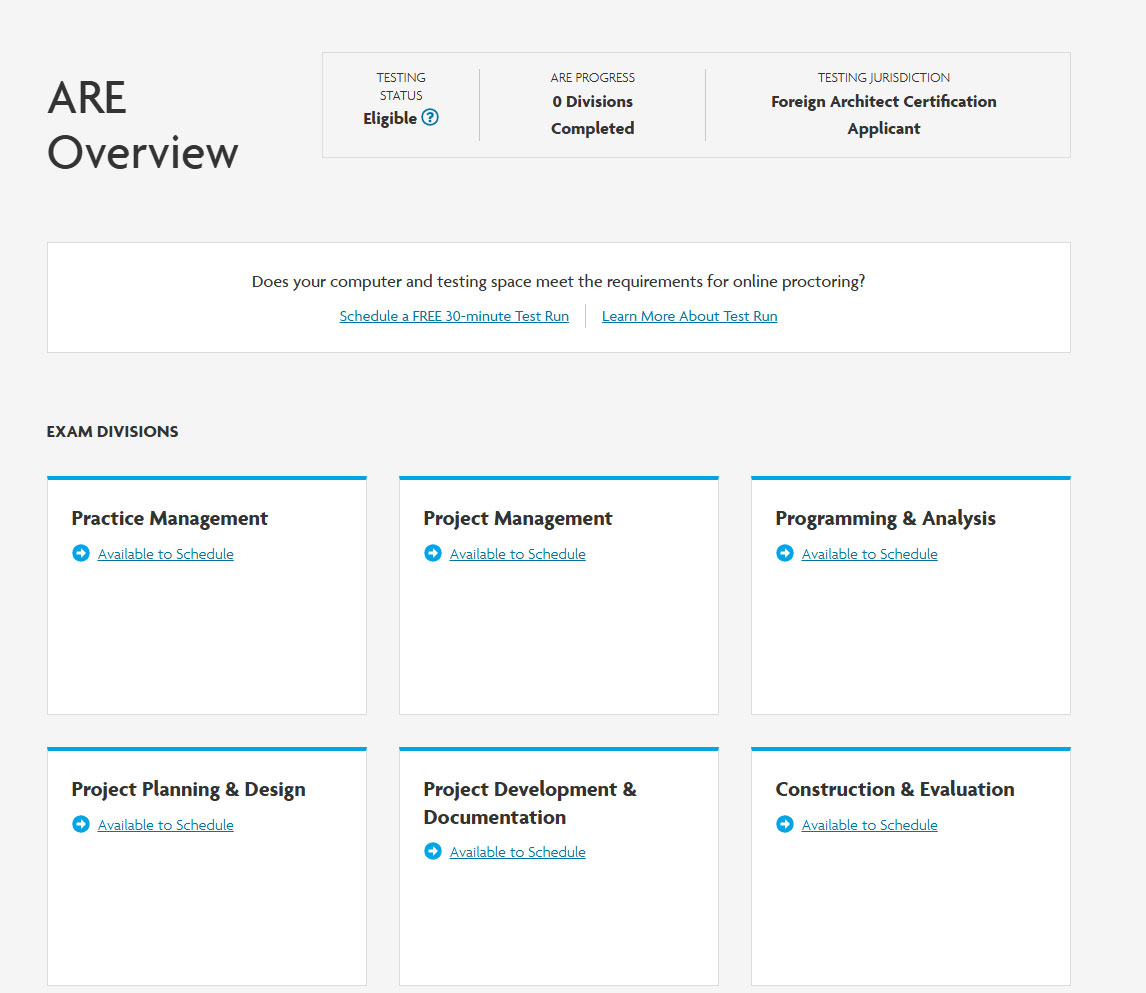This screenshot has height=993, width=1146.
Task: Click arrow icon under Project Management
Action: coord(433,553)
